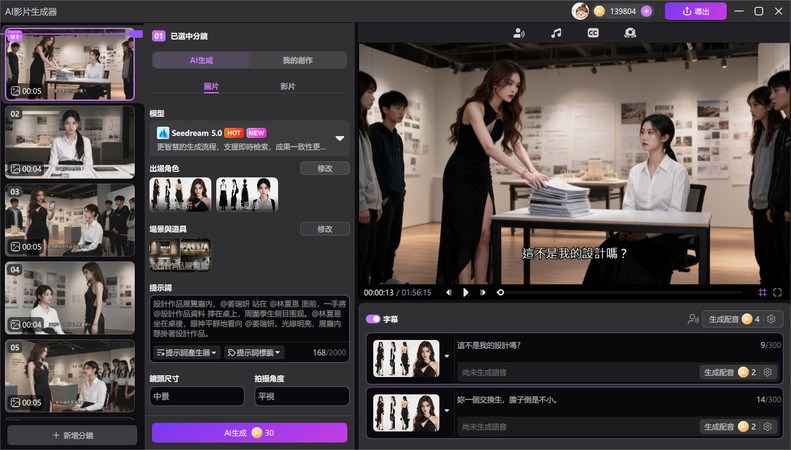Click the voice speaker icon beside 生成配音 4
This screenshot has width=791, height=450.
click(x=693, y=319)
